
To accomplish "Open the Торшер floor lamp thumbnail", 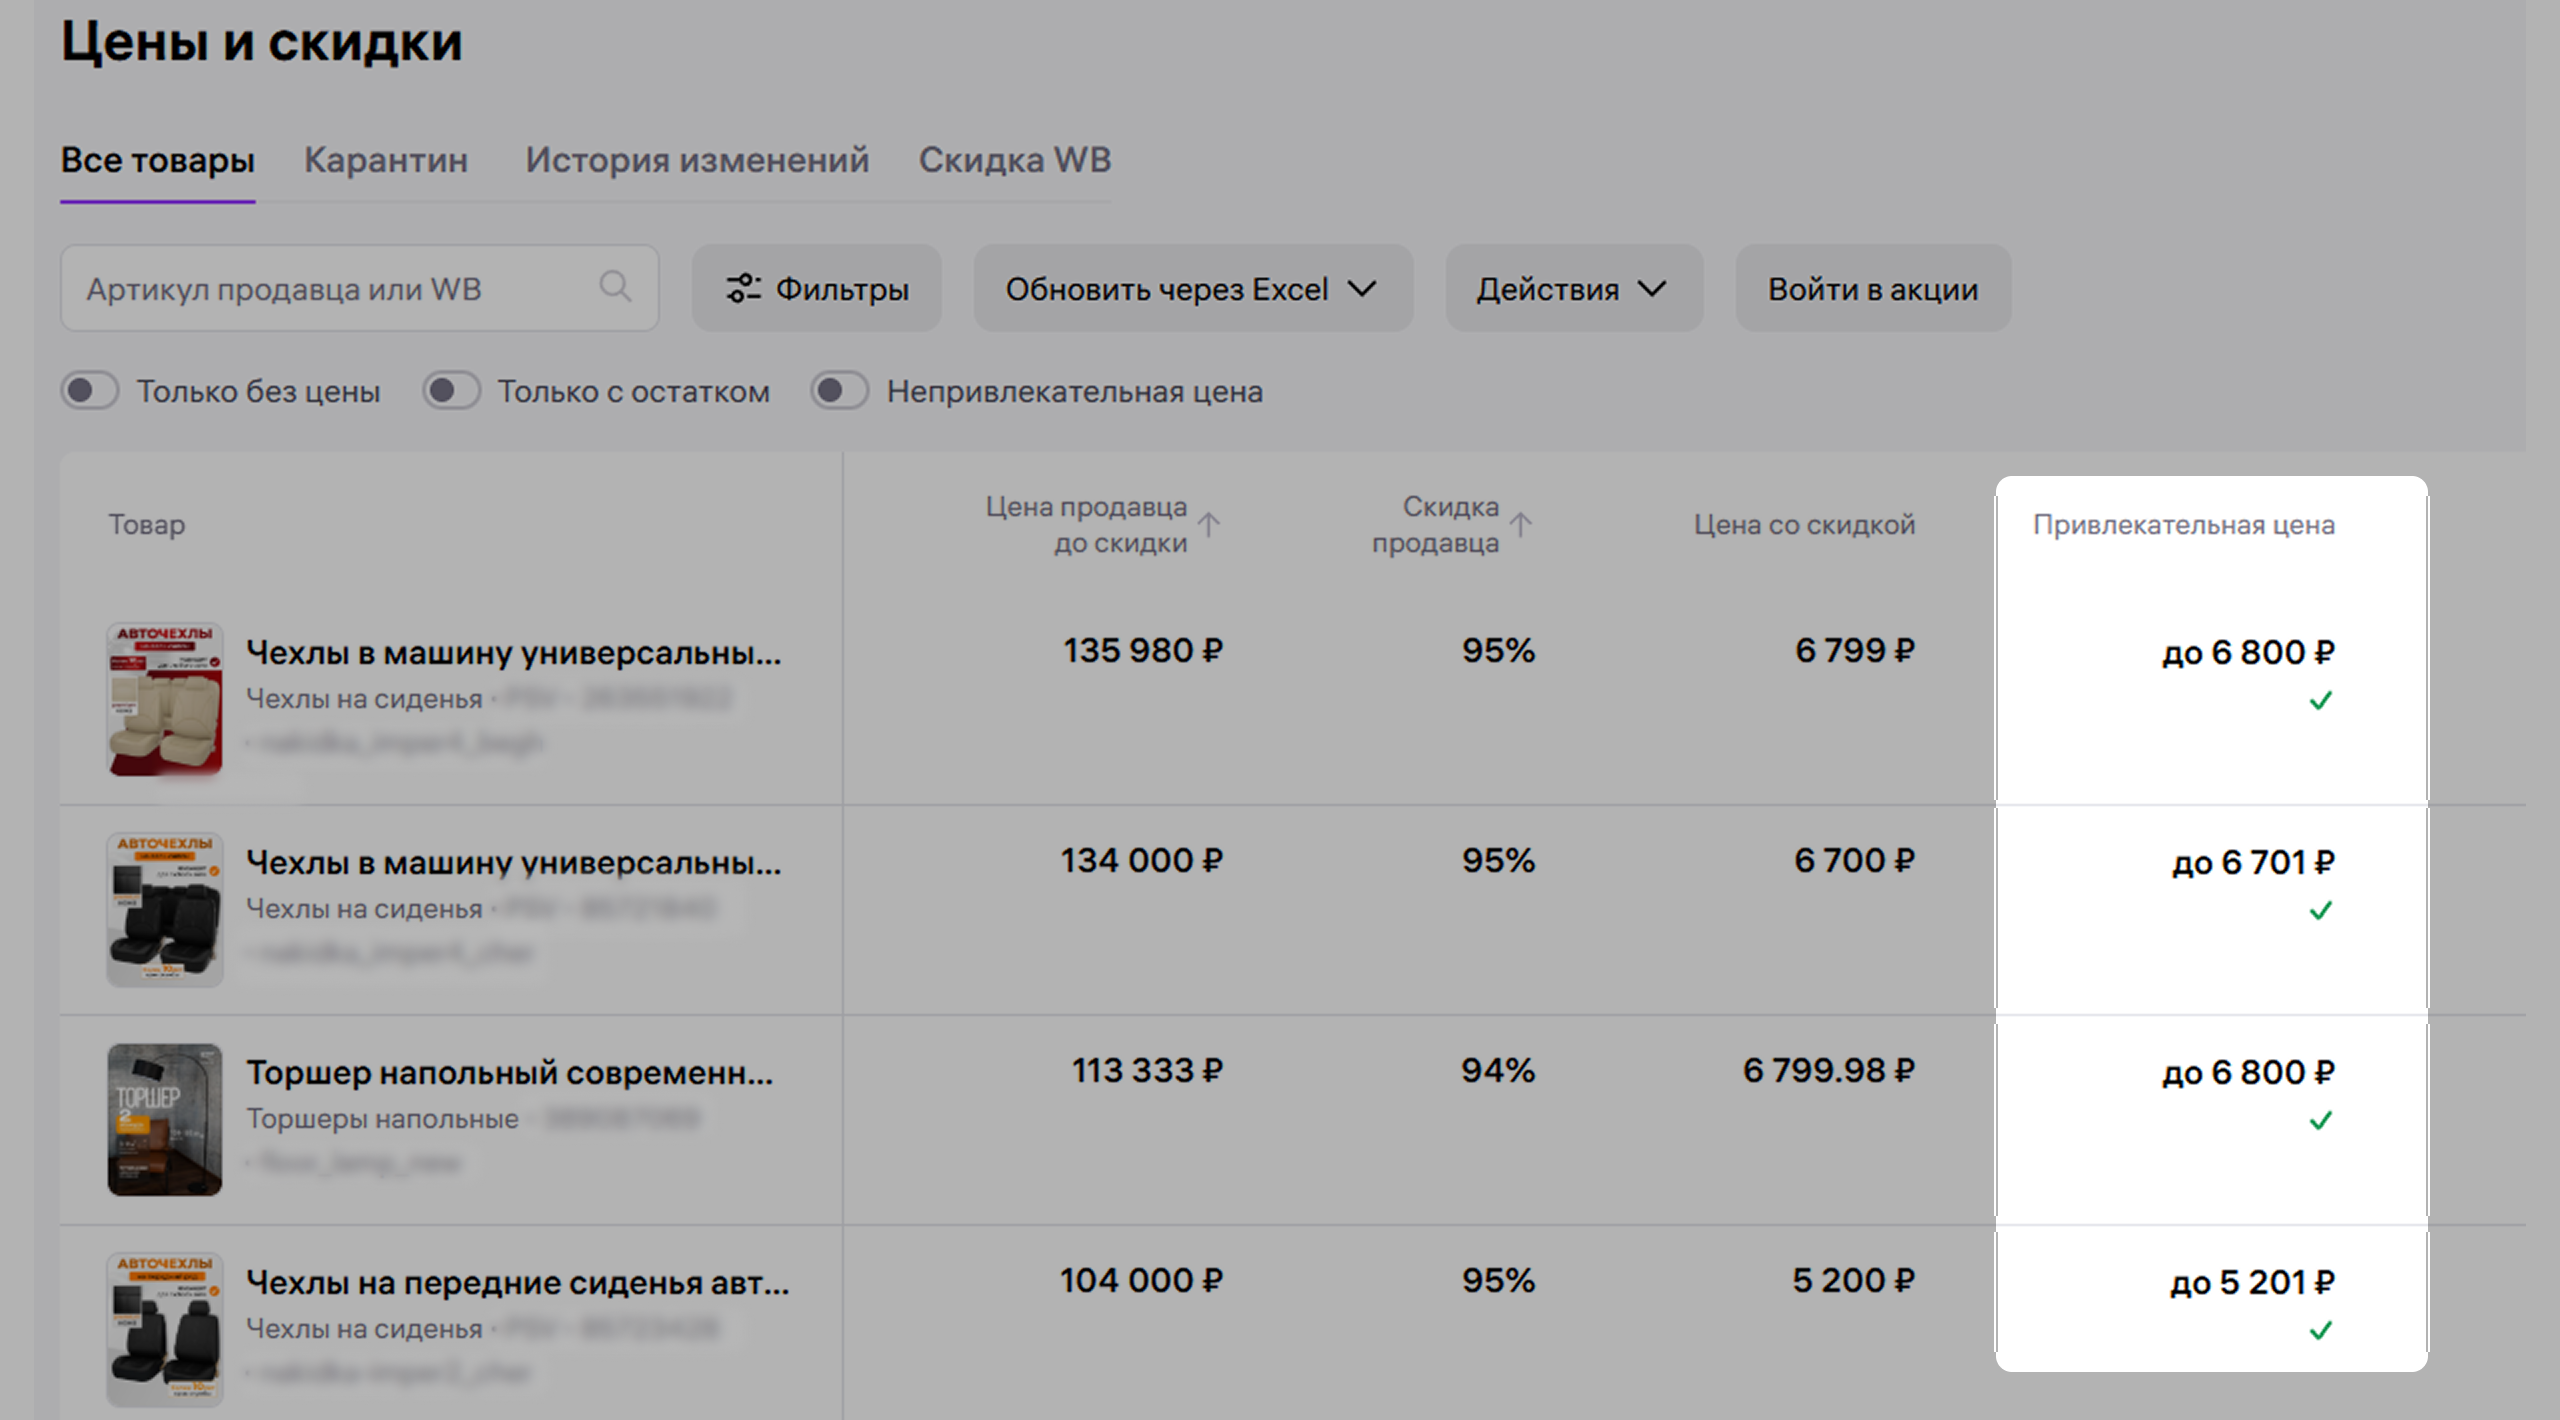I will (165, 1118).
